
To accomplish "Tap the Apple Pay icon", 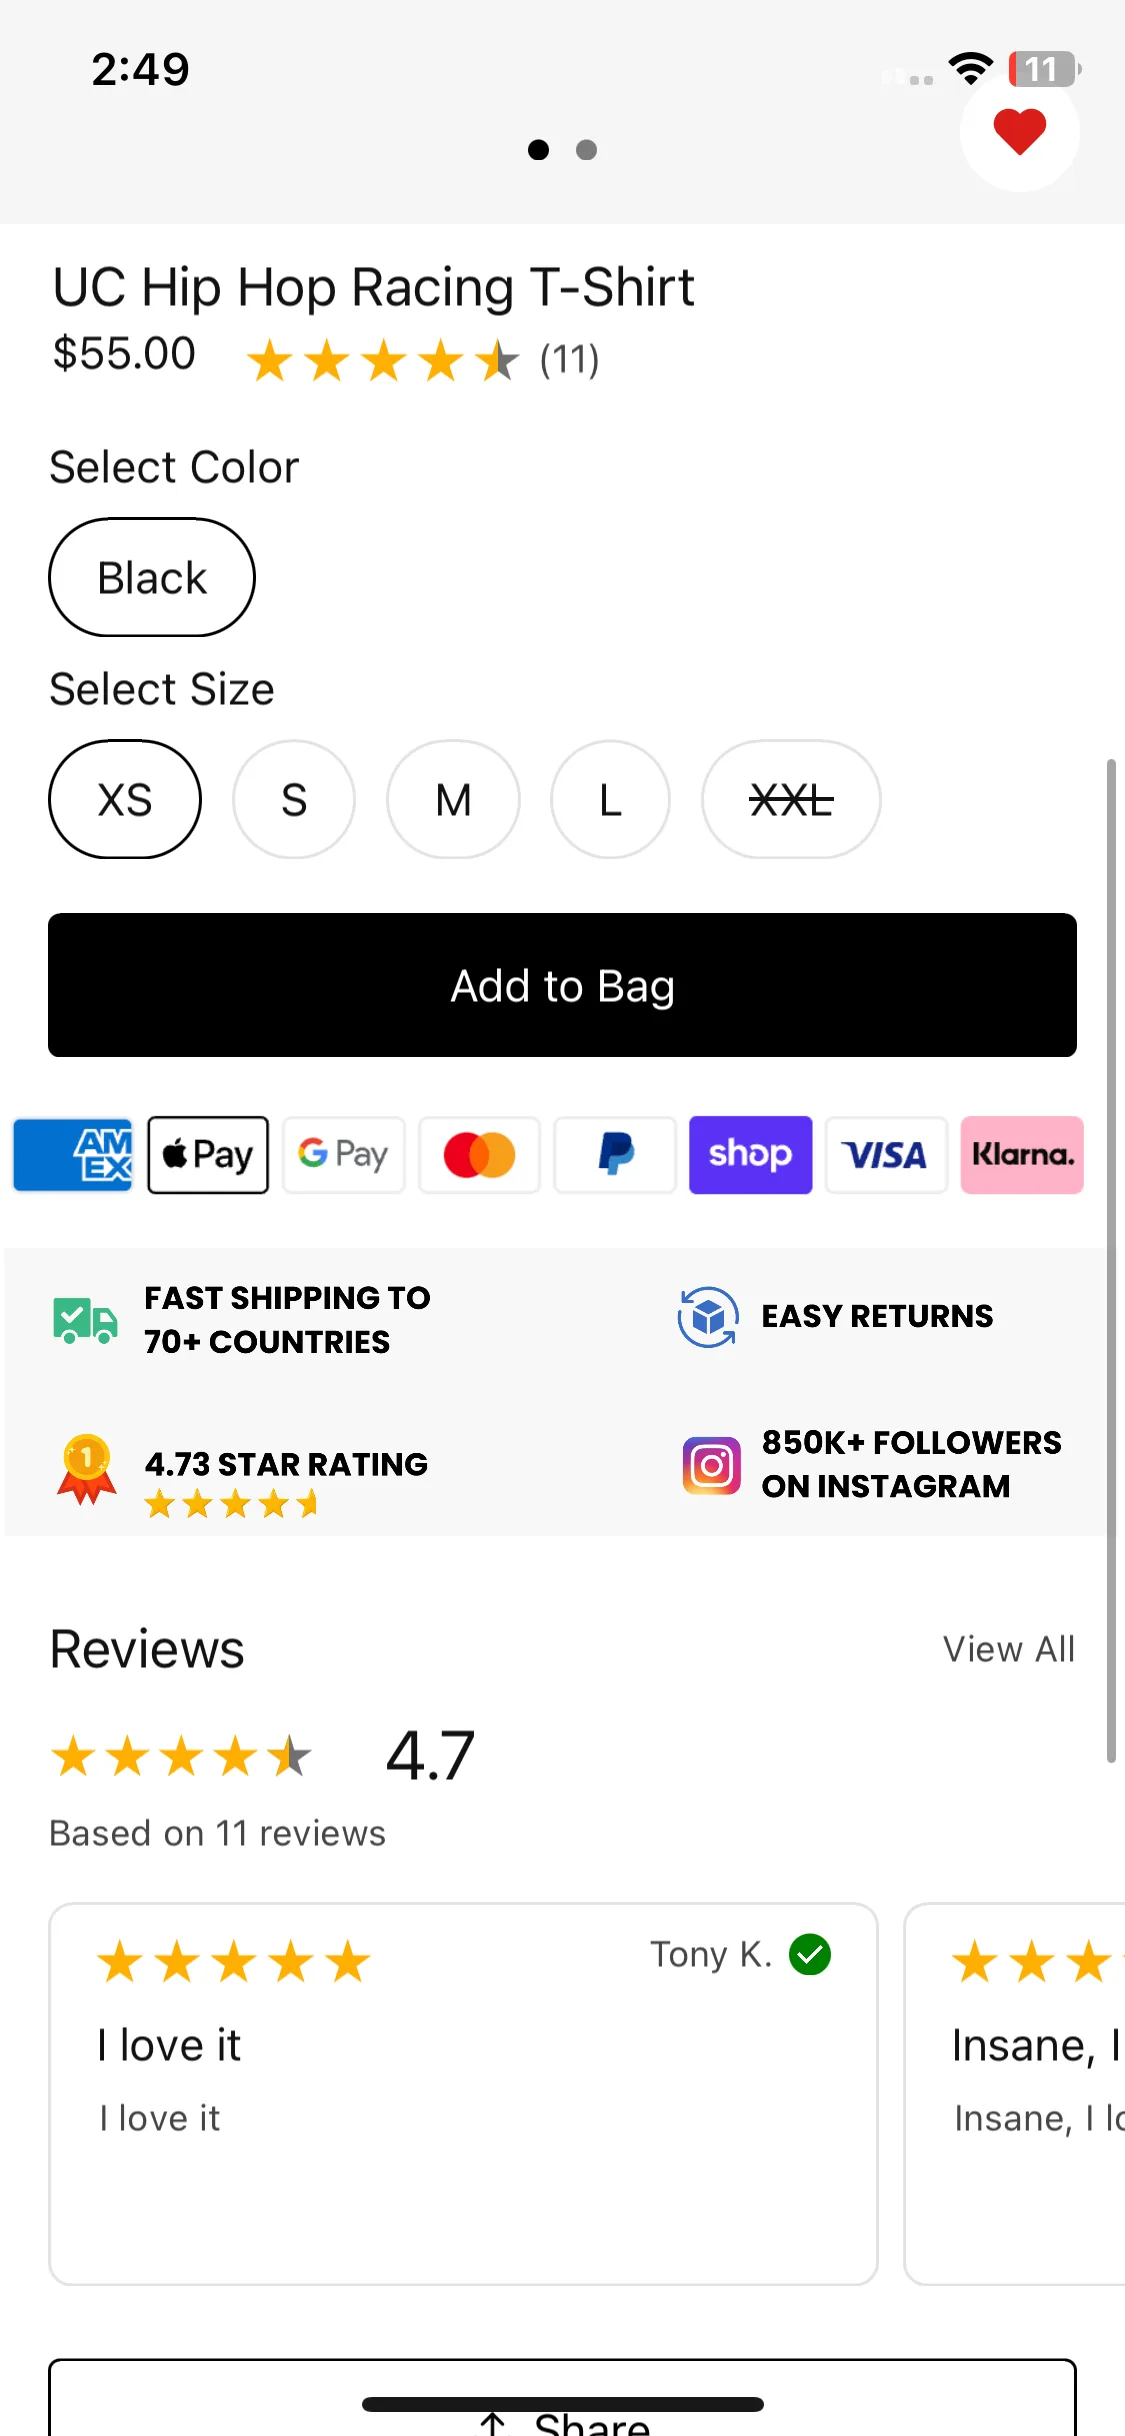I will 208,1155.
